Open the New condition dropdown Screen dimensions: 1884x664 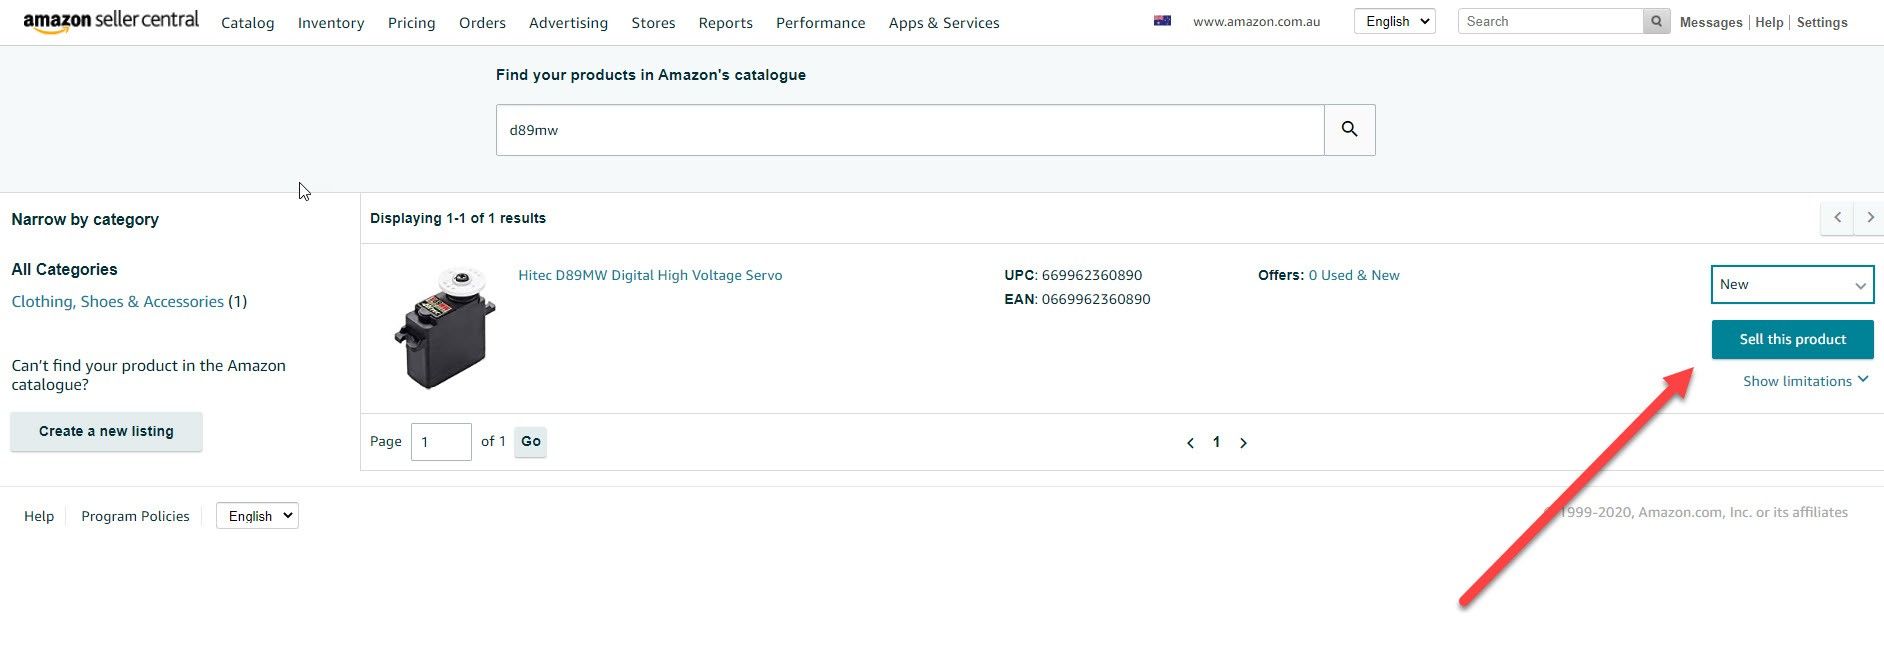1792,285
